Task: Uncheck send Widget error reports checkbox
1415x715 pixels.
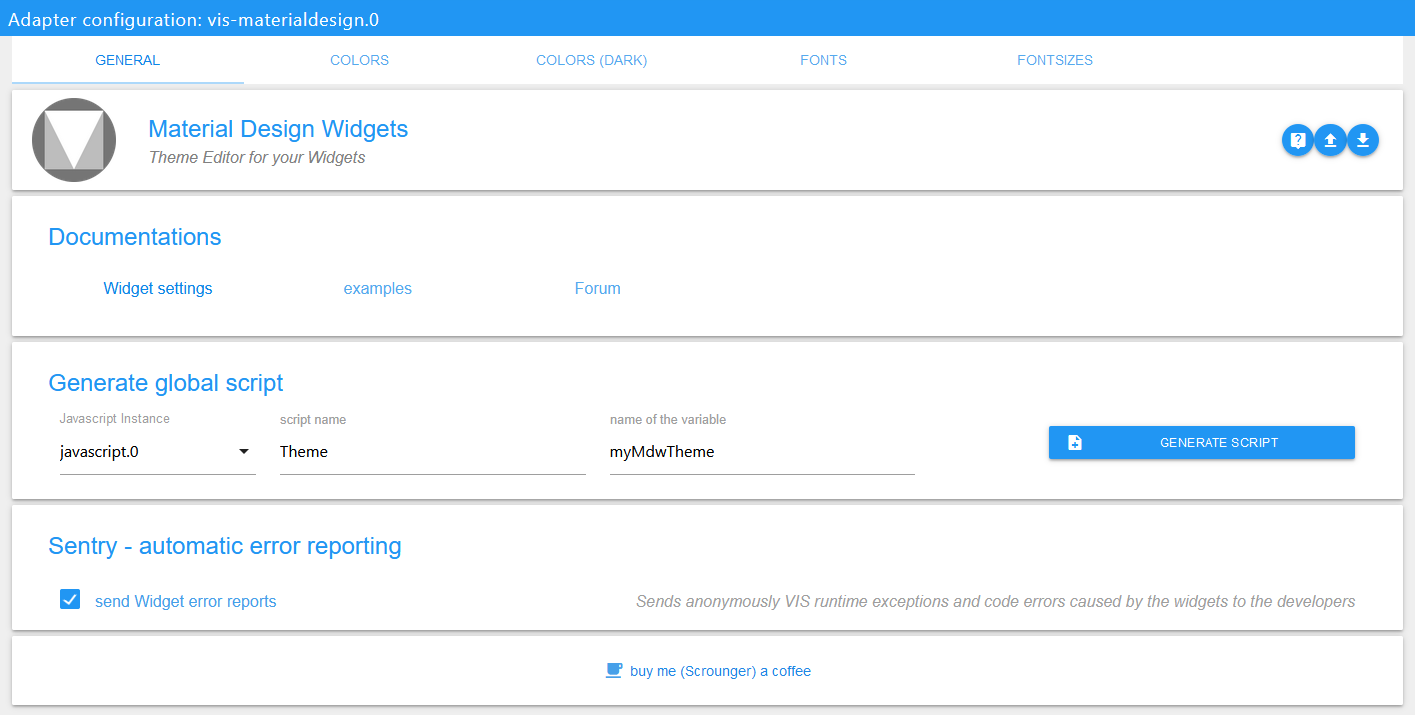Action: point(70,600)
